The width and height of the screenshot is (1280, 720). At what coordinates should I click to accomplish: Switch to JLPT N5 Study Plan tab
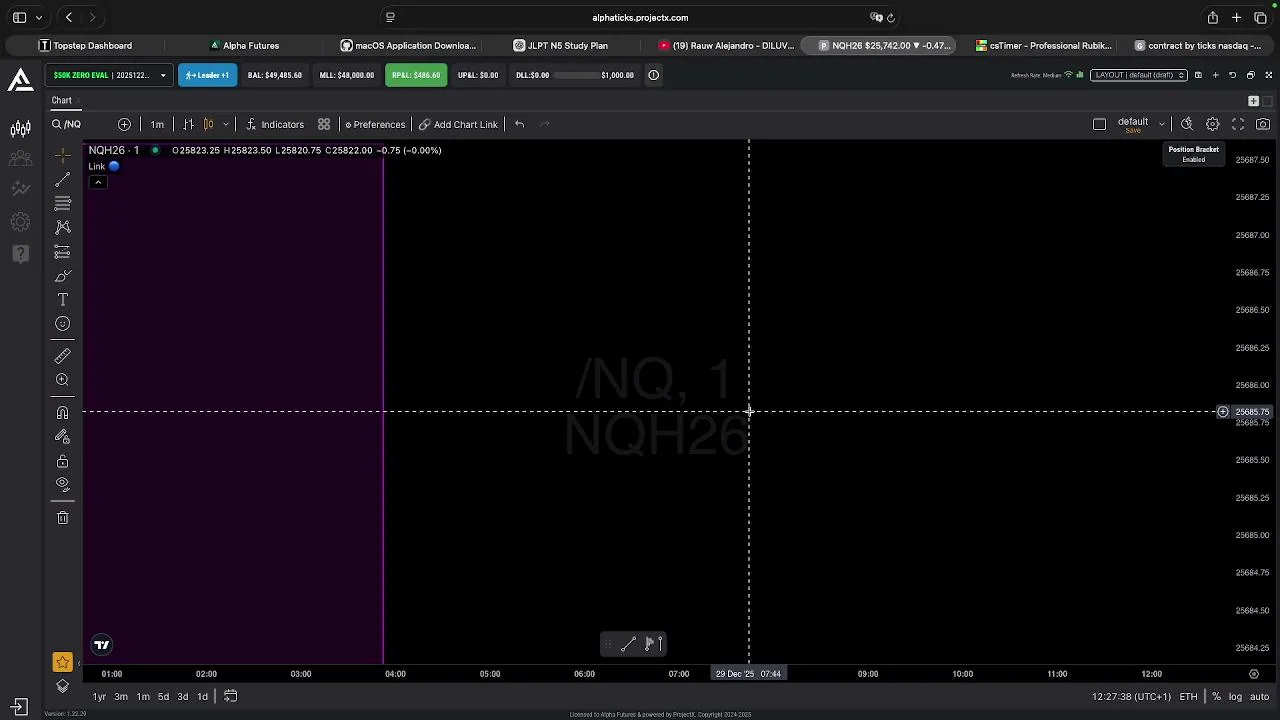[x=560, y=45]
